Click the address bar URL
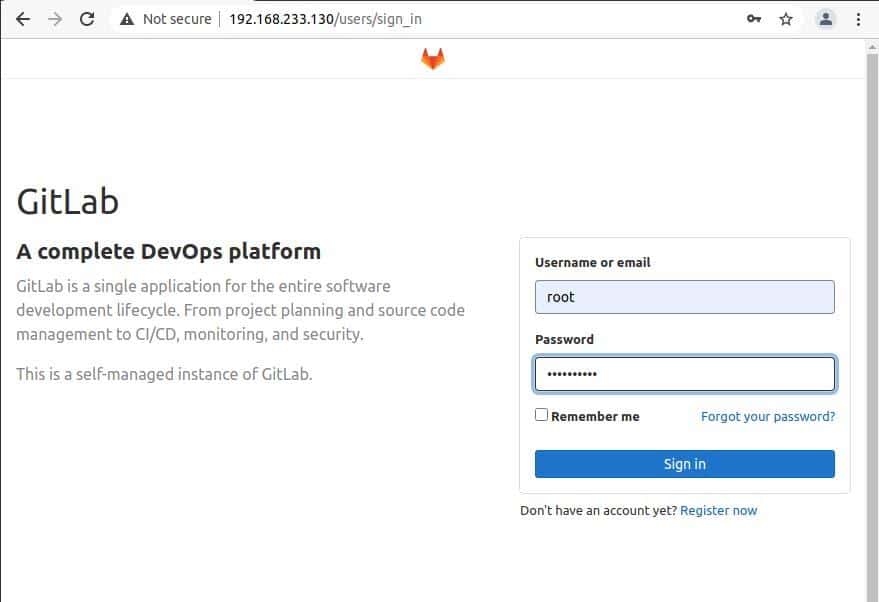Screen dimensions: 879x602 [x=325, y=19]
